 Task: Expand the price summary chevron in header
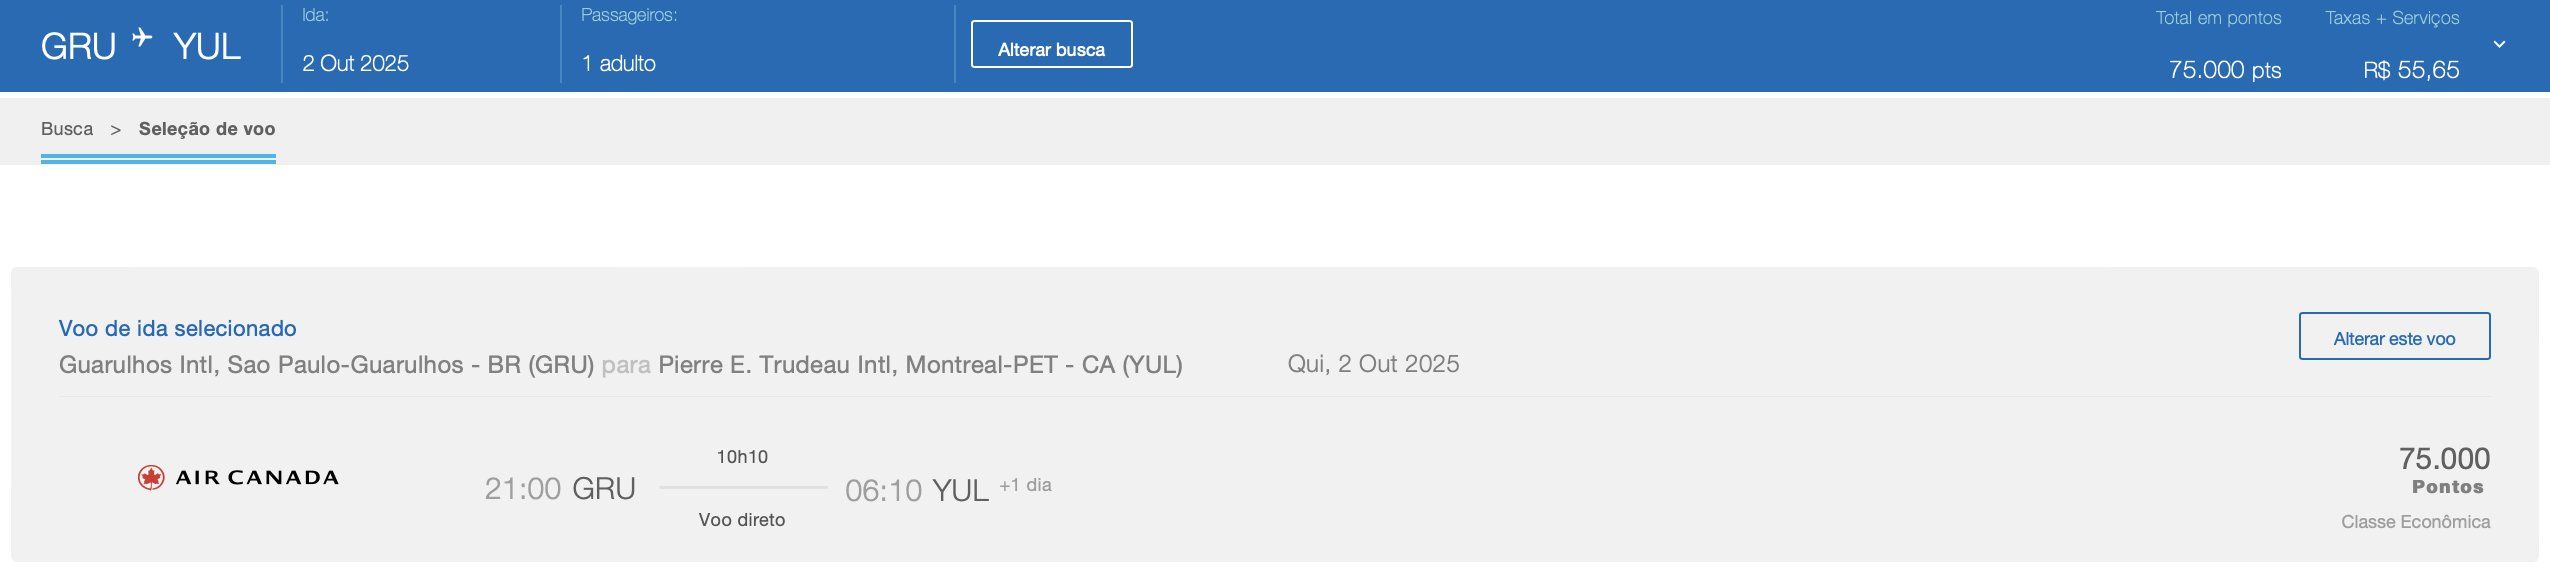pyautogui.click(x=2499, y=45)
